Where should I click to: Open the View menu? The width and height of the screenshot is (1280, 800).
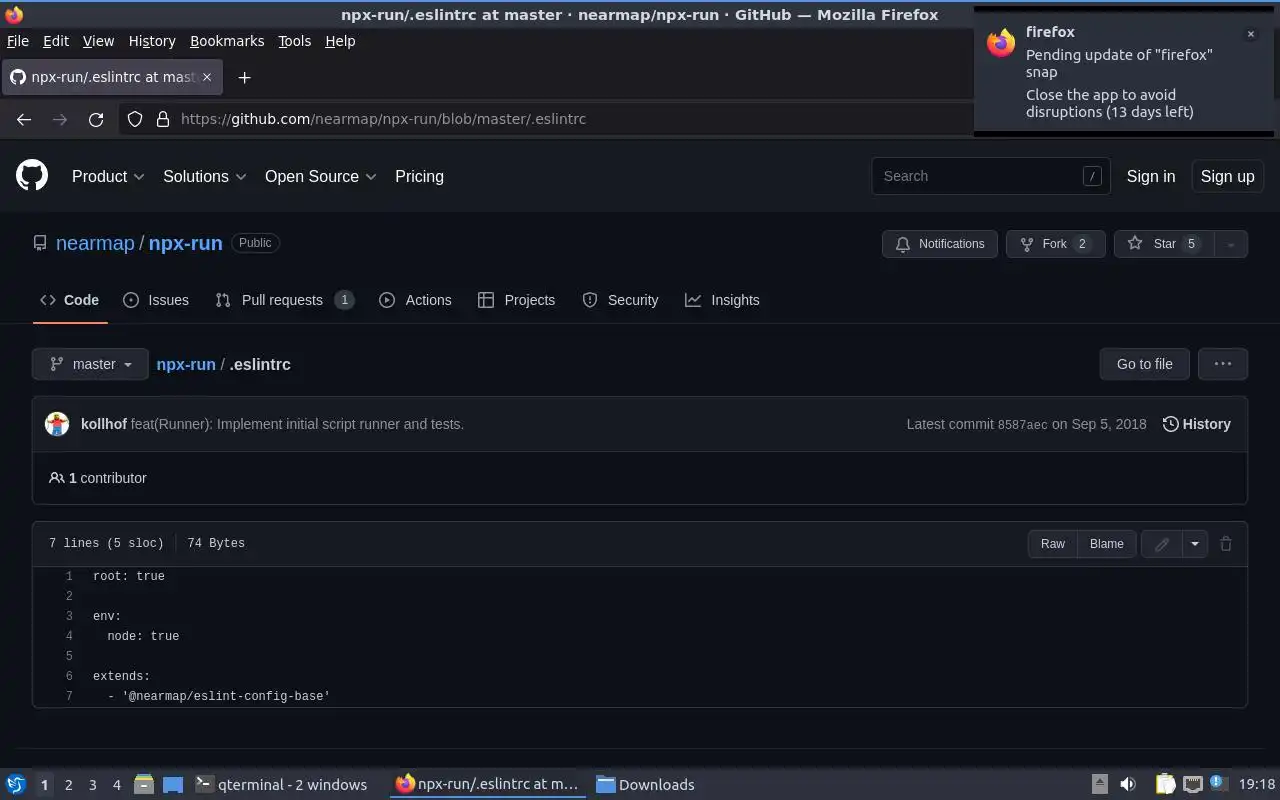98,41
